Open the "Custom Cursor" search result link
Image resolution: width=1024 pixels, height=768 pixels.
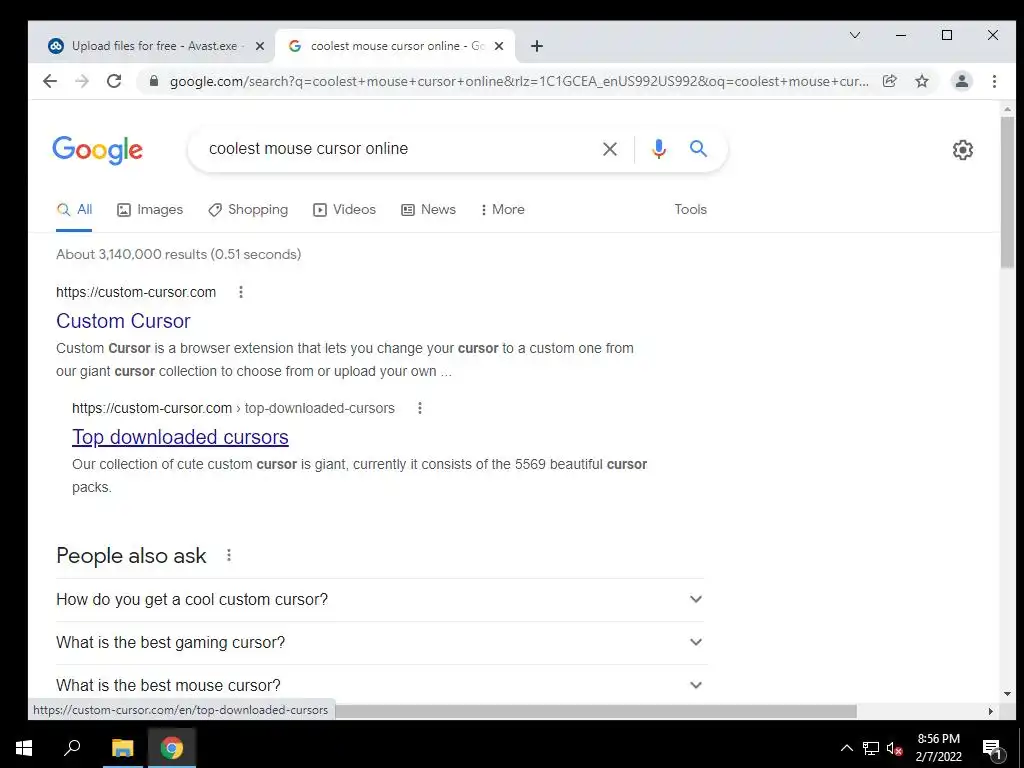123,321
